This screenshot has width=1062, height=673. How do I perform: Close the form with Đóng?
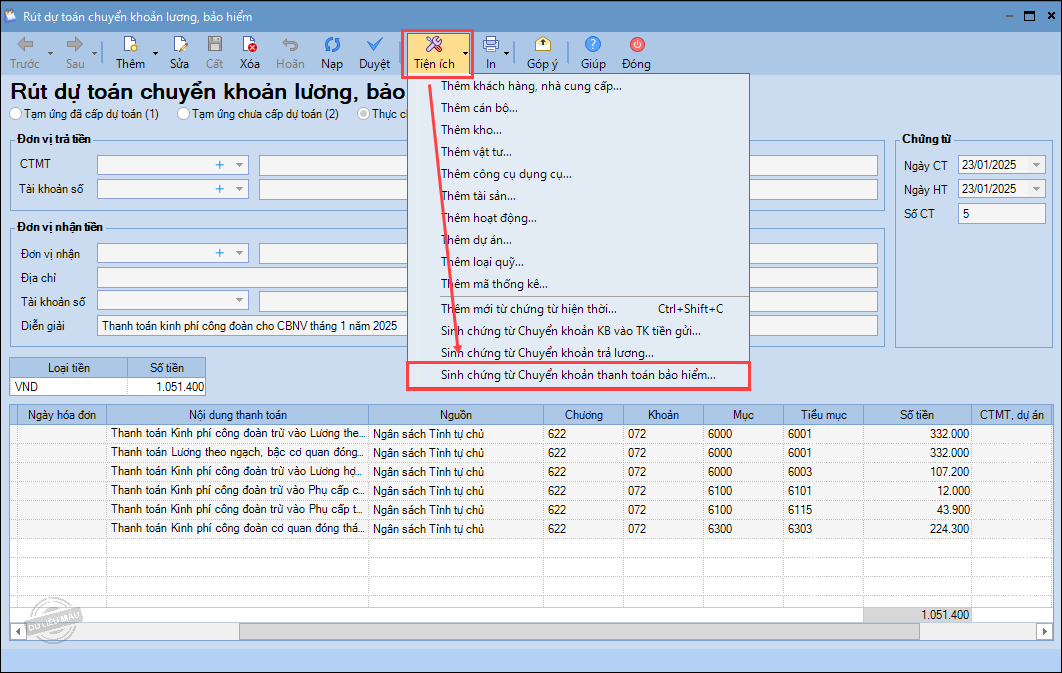[637, 53]
